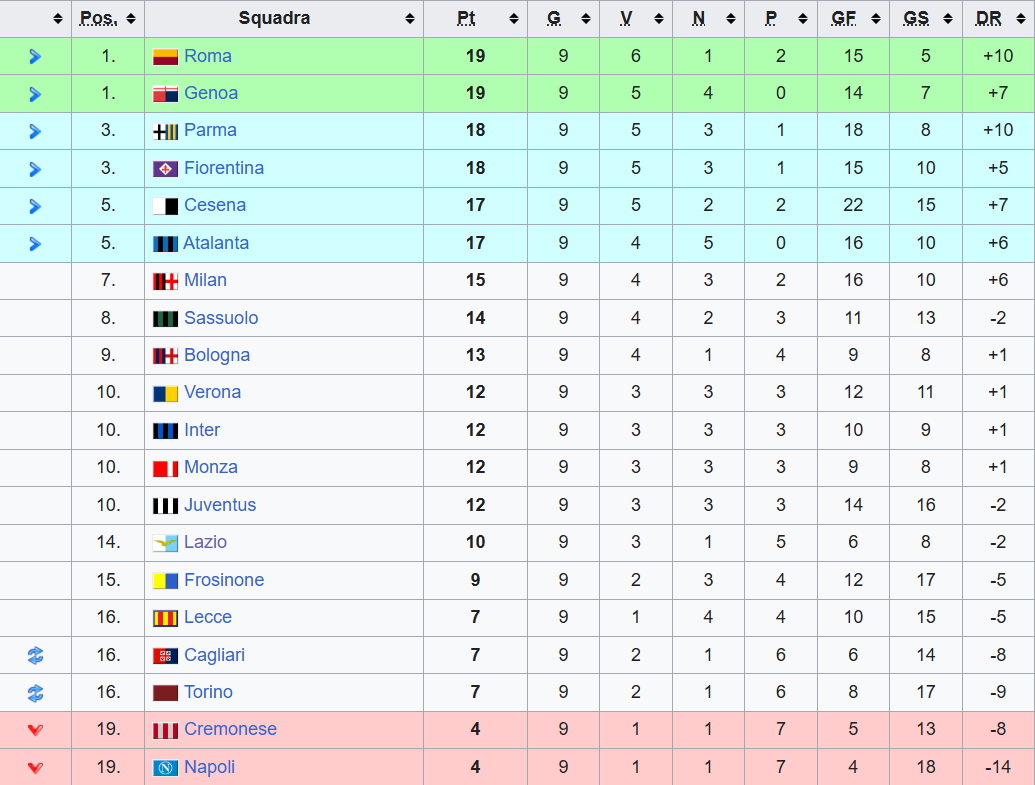
Task: Sort by GF goals scored header
Action: pyautogui.click(x=852, y=19)
